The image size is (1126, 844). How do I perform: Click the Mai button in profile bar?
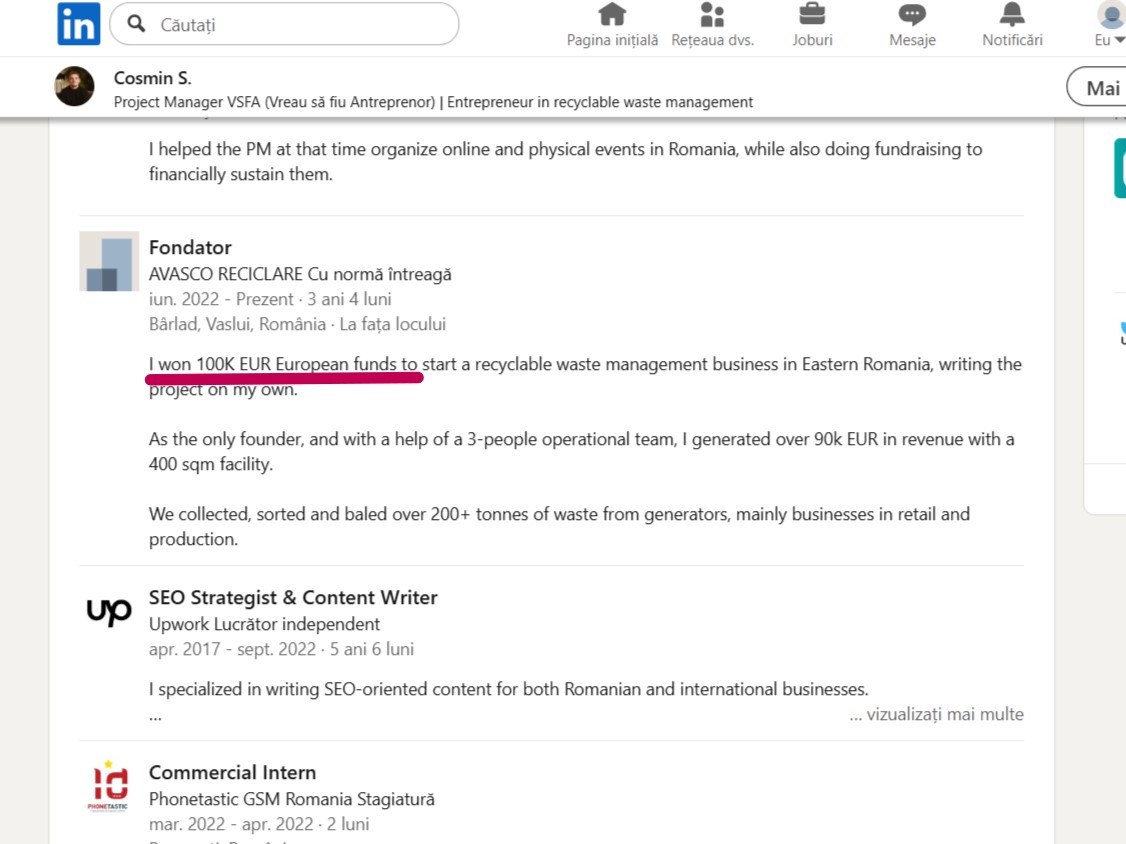[1099, 87]
